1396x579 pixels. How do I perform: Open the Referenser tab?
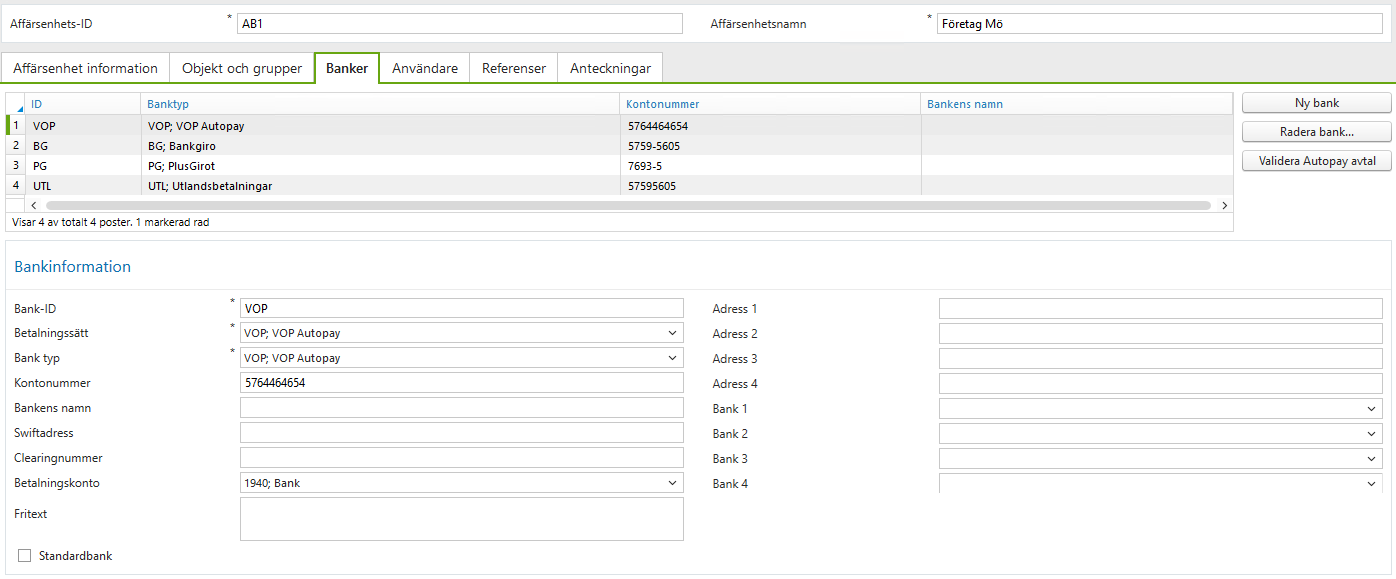(513, 68)
